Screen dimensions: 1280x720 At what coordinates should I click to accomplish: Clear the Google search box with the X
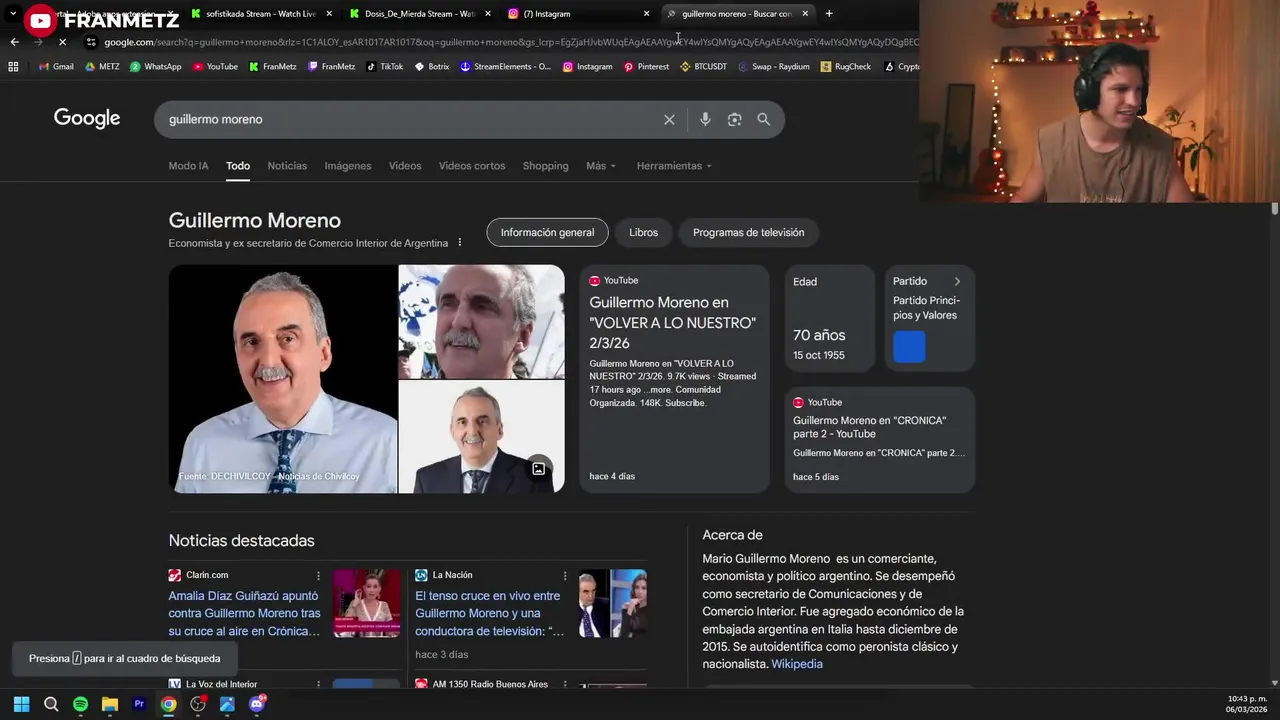click(x=669, y=120)
